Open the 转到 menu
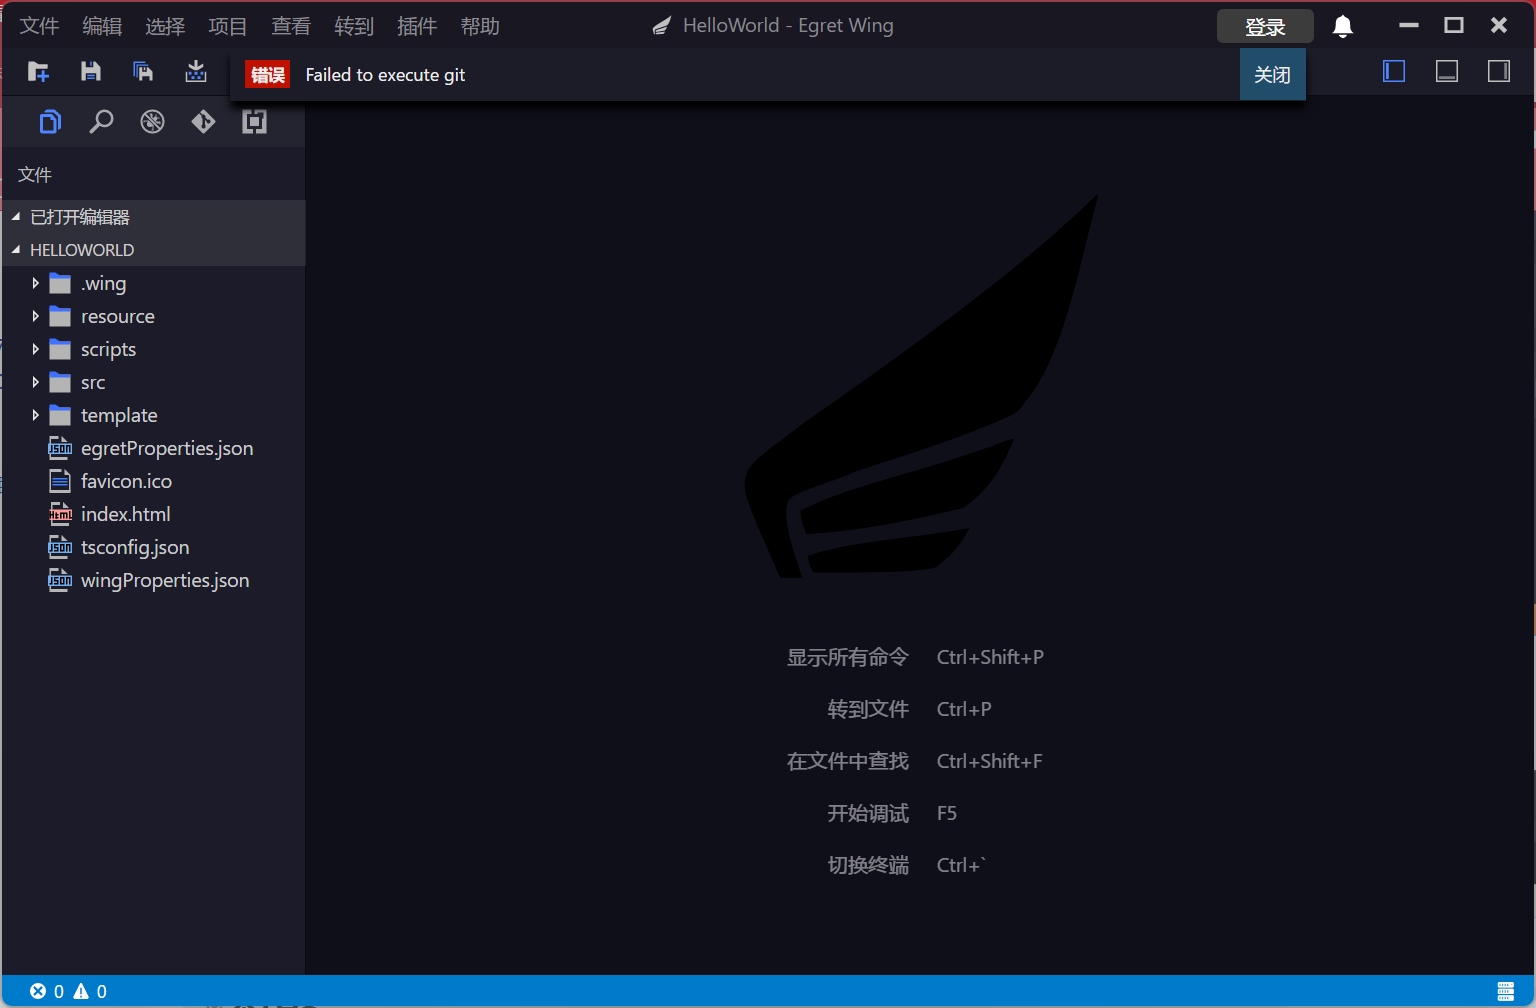 354,26
